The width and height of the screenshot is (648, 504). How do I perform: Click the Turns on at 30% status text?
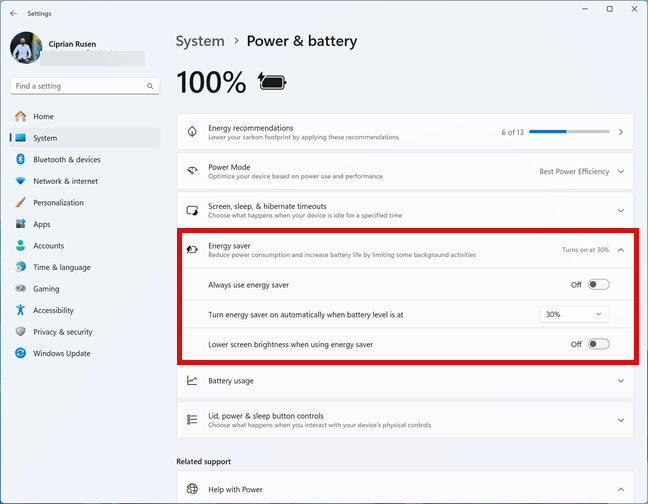[x=585, y=250]
